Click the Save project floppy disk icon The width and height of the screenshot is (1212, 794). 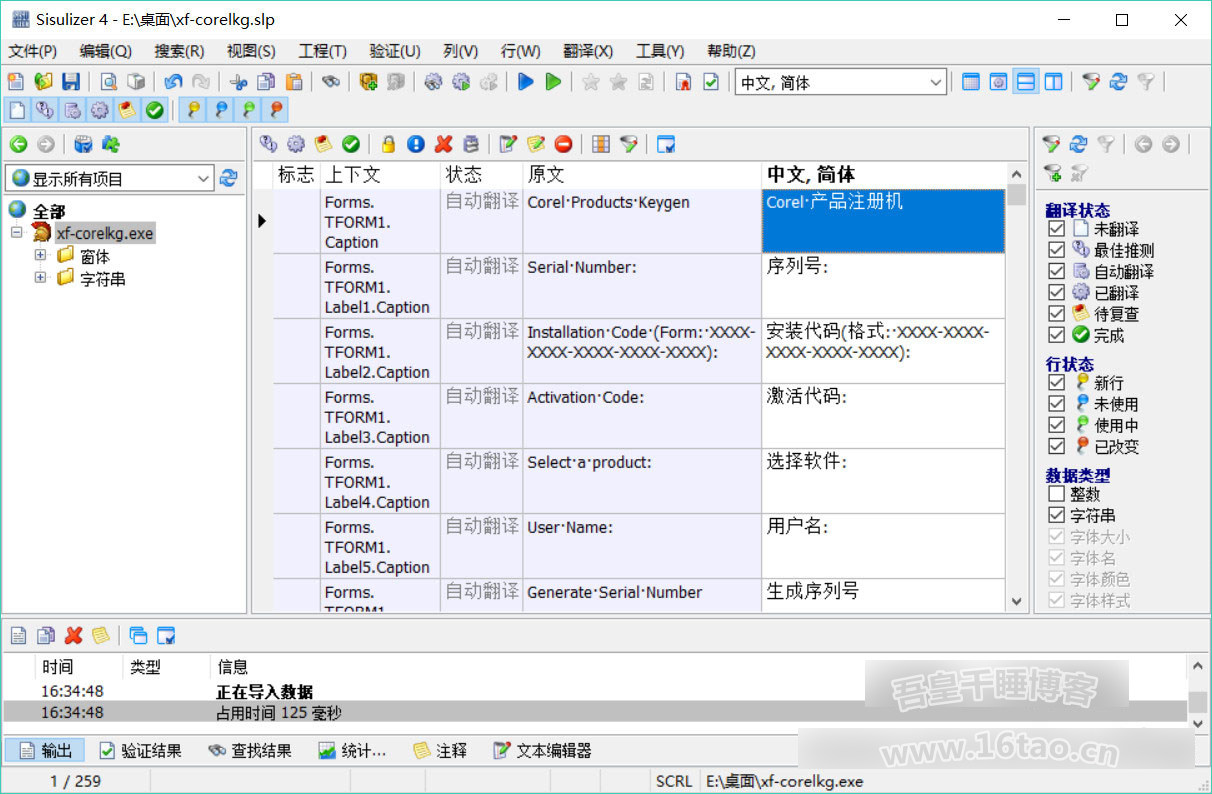pyautogui.click(x=71, y=82)
